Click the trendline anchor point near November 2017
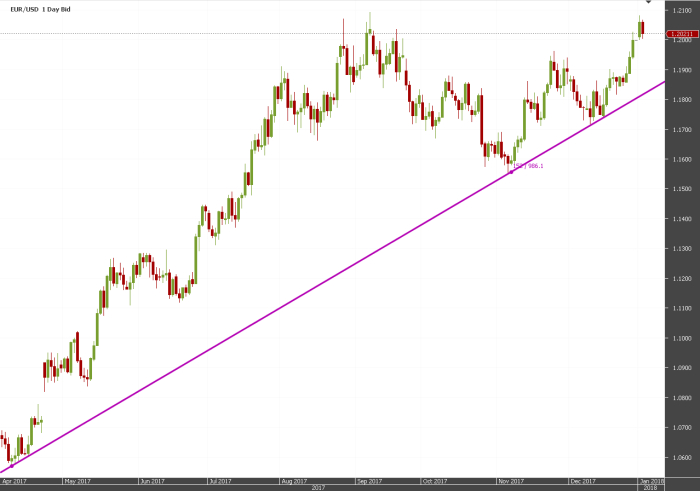The width and height of the screenshot is (700, 491). tap(511, 172)
